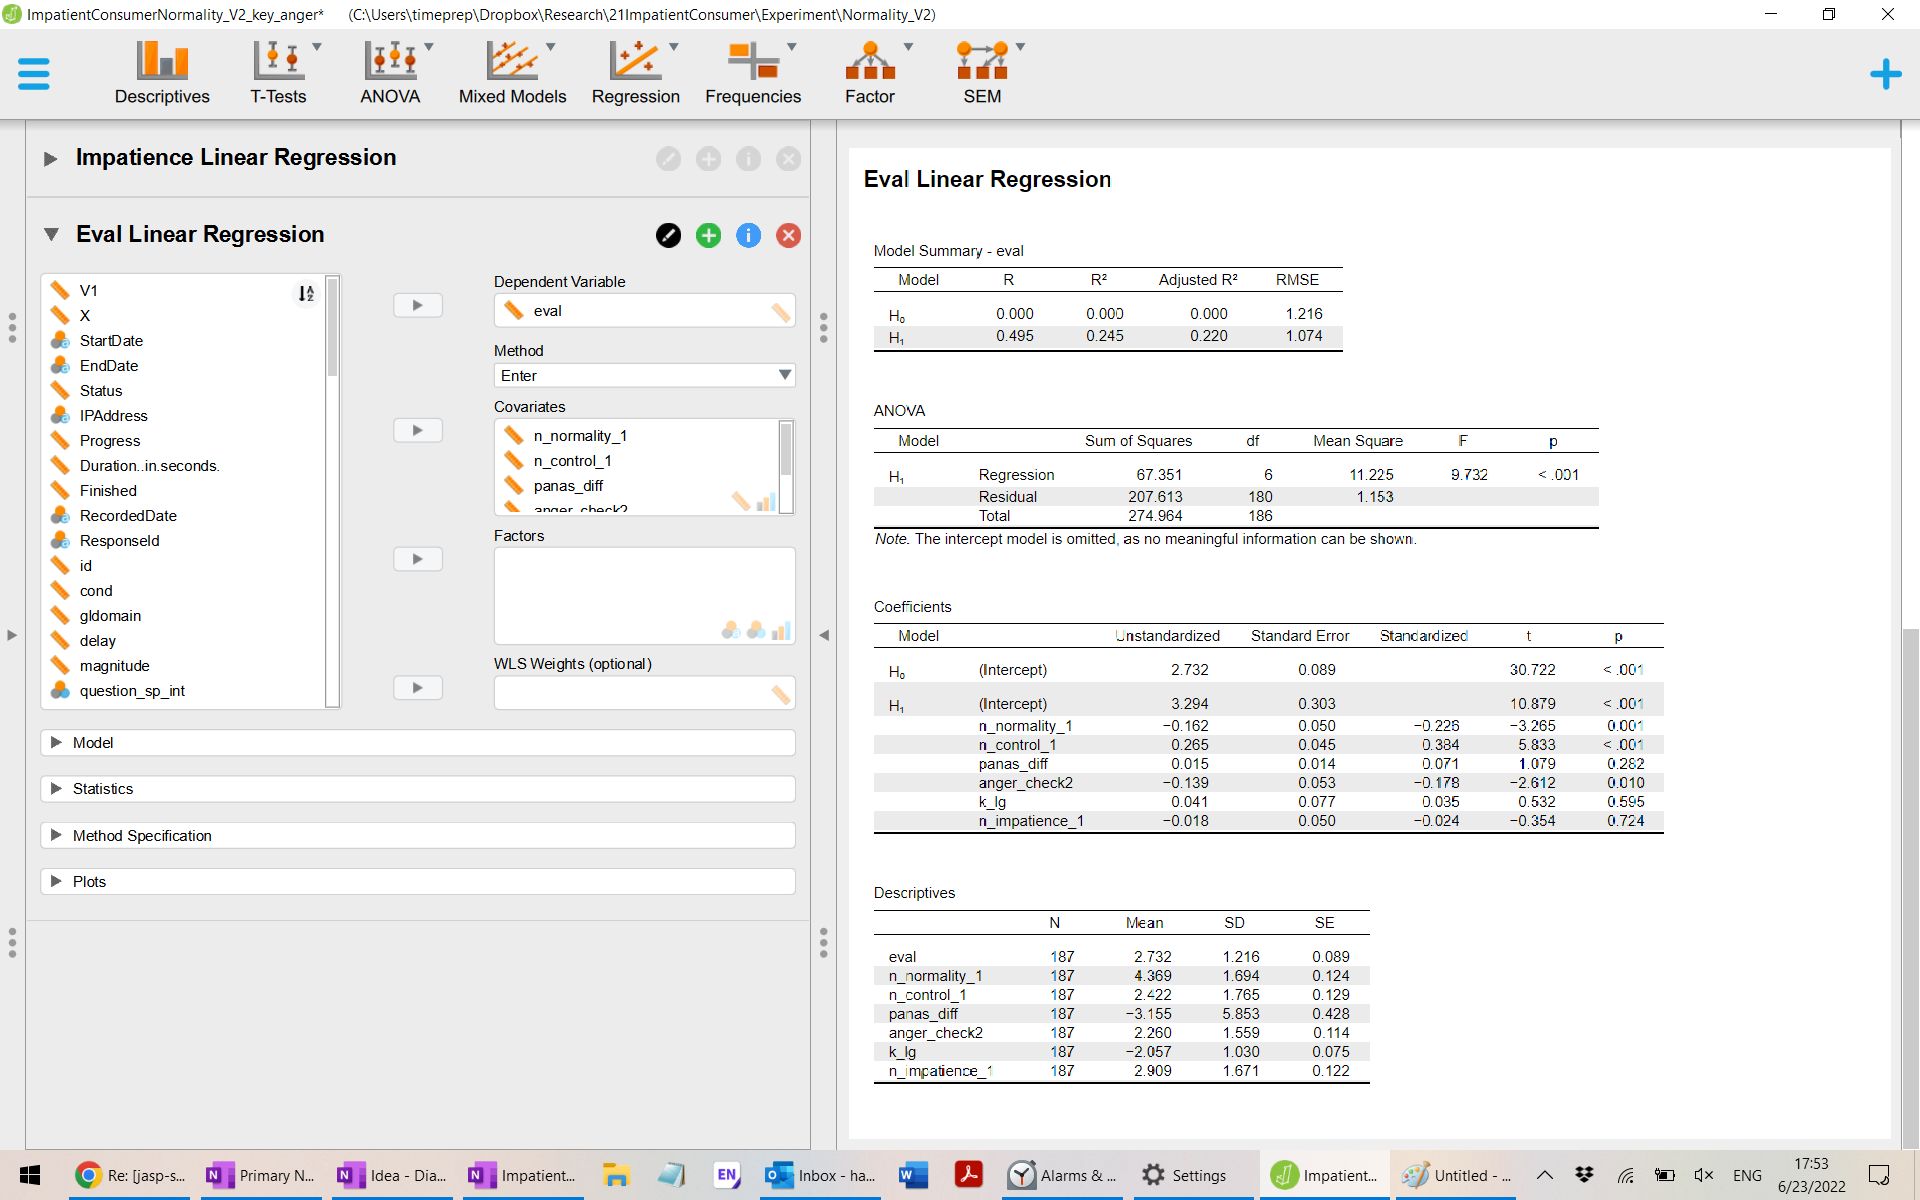Collapse the Eval Linear Regression panel

pyautogui.click(x=51, y=234)
